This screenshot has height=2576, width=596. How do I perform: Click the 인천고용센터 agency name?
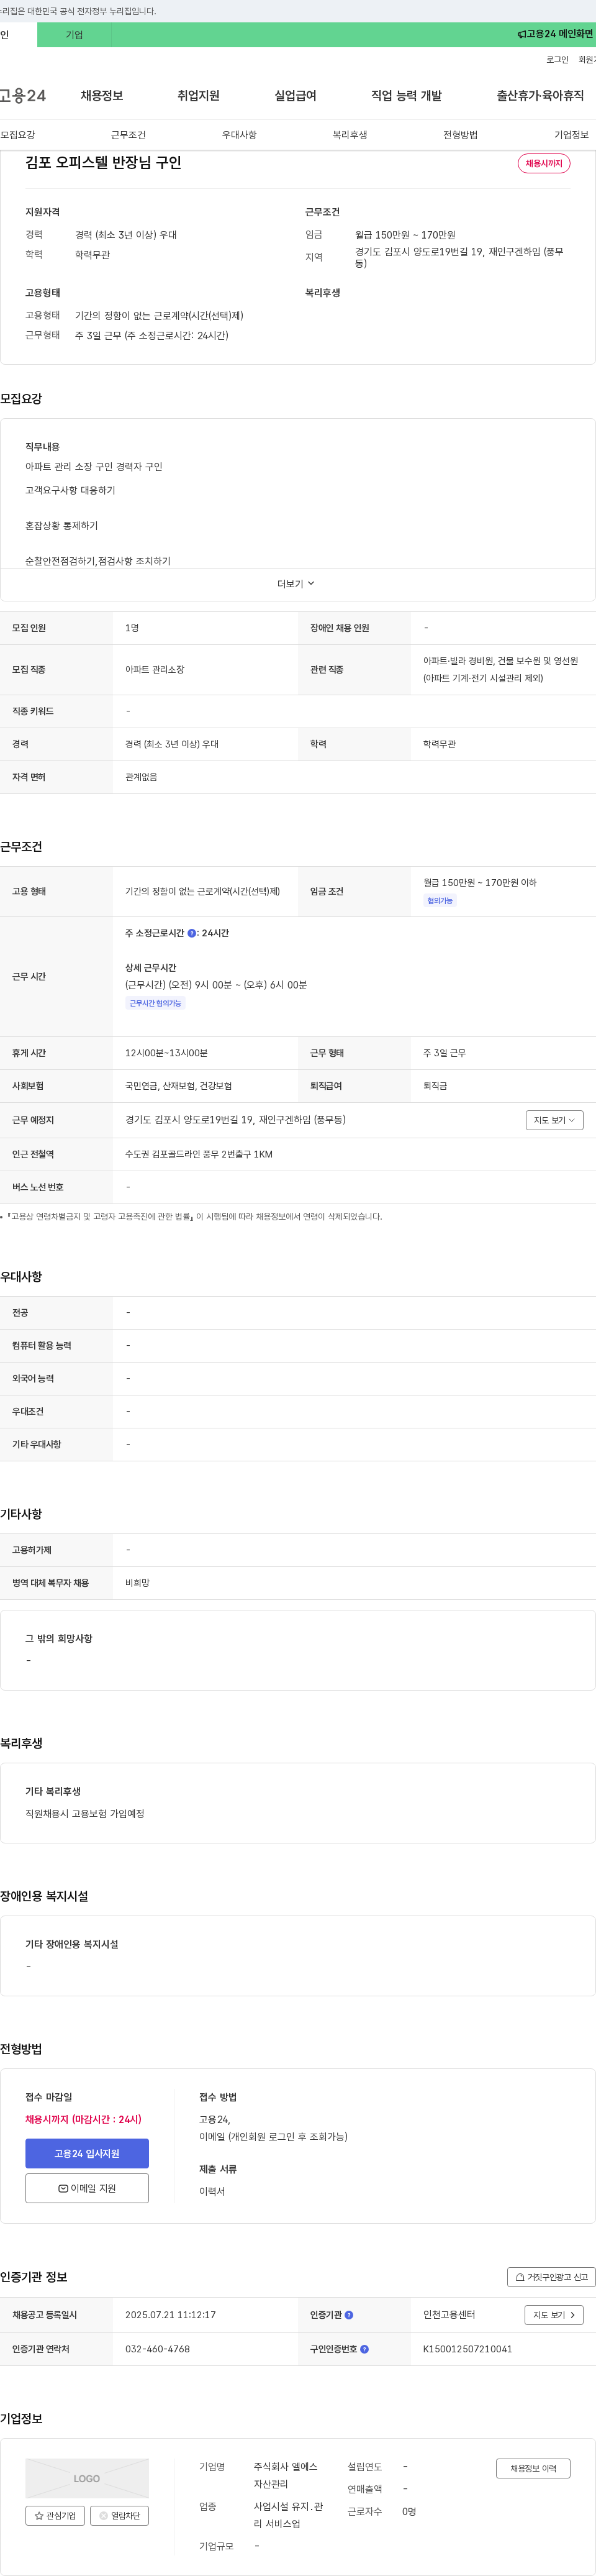(449, 2315)
